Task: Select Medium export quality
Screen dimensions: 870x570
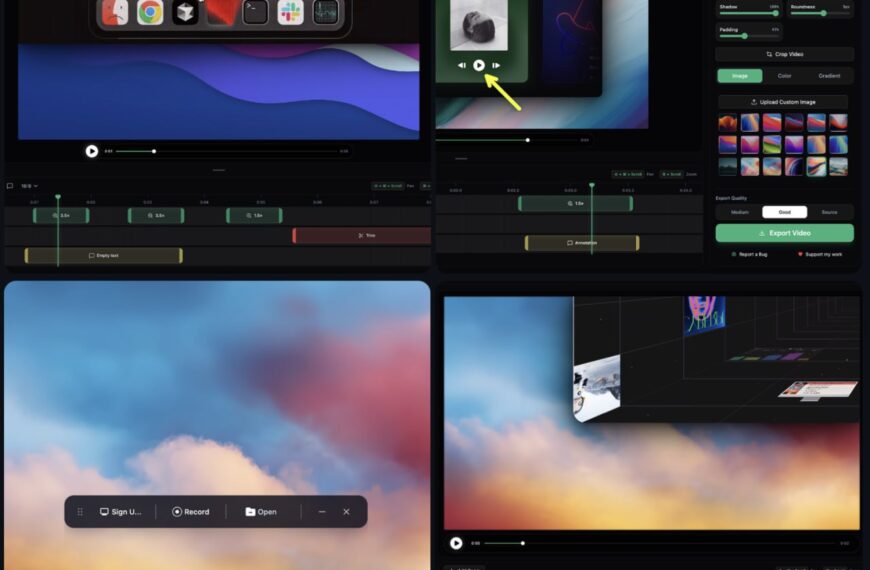Action: 739,212
